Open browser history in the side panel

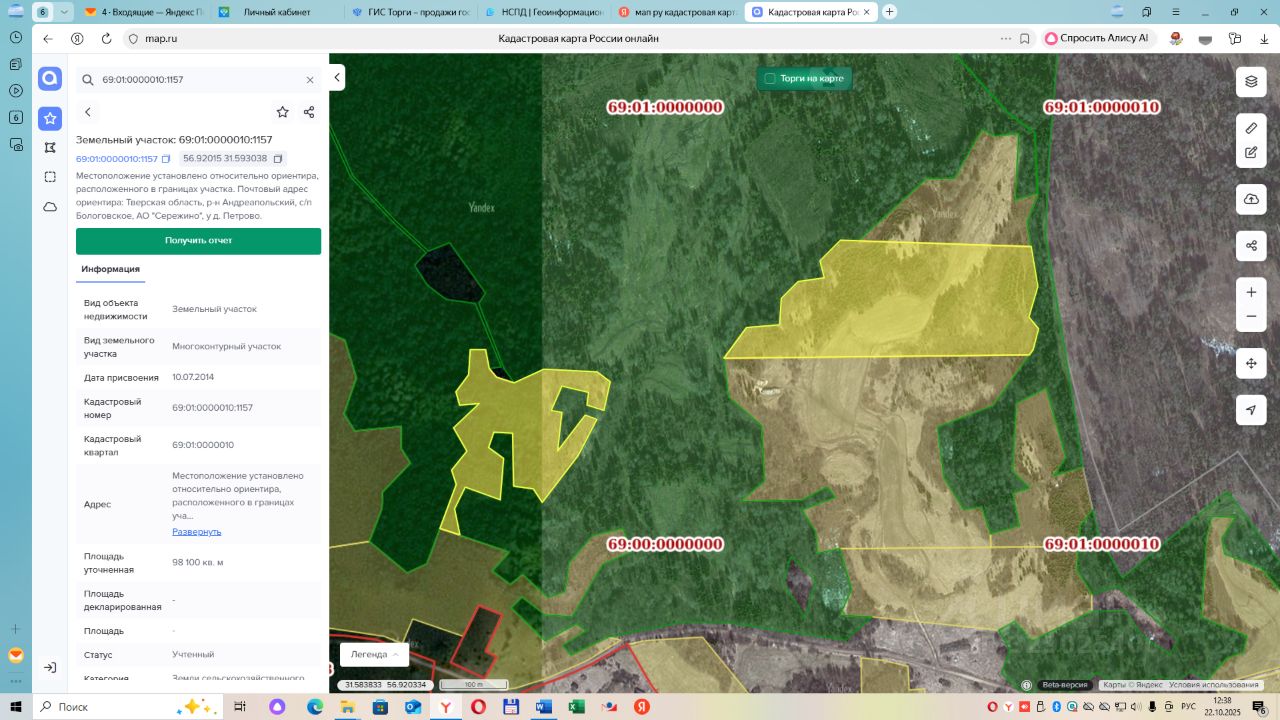point(16,37)
